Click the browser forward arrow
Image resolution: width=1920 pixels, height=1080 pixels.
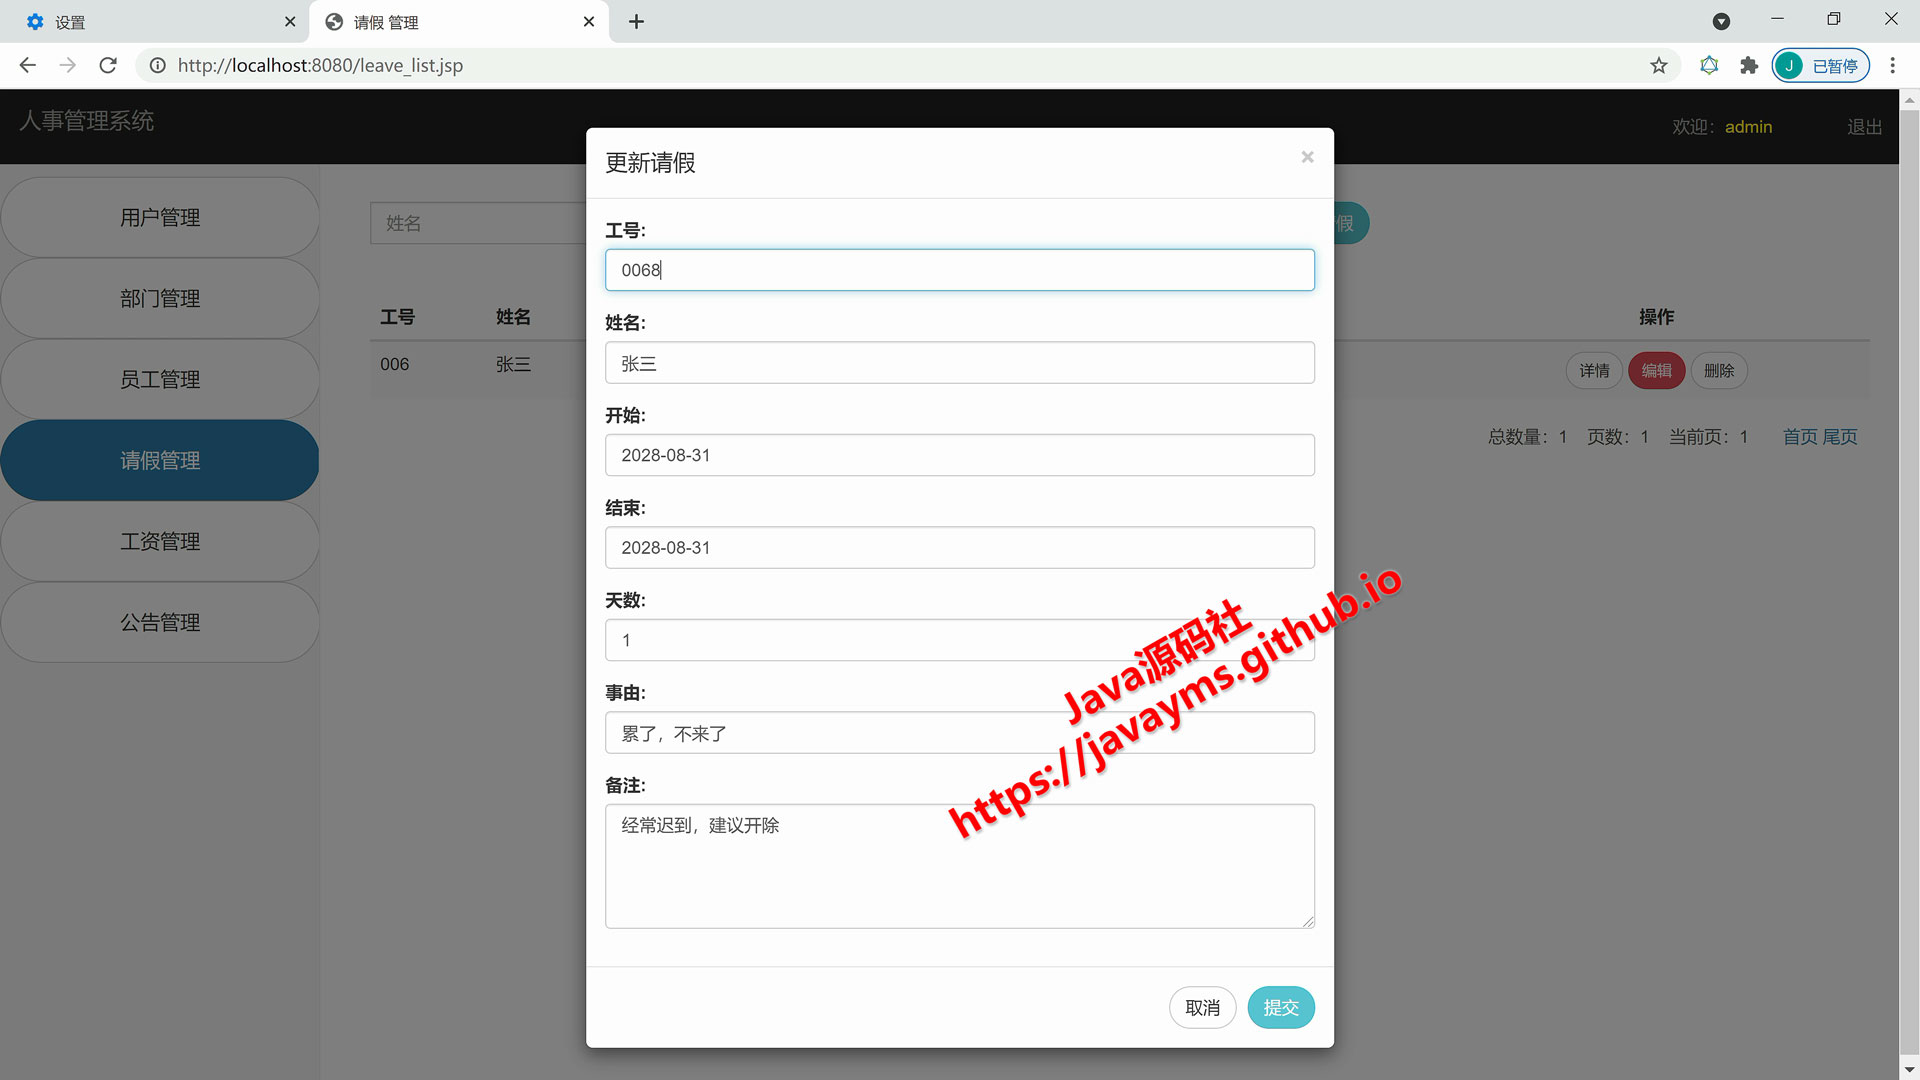(67, 65)
